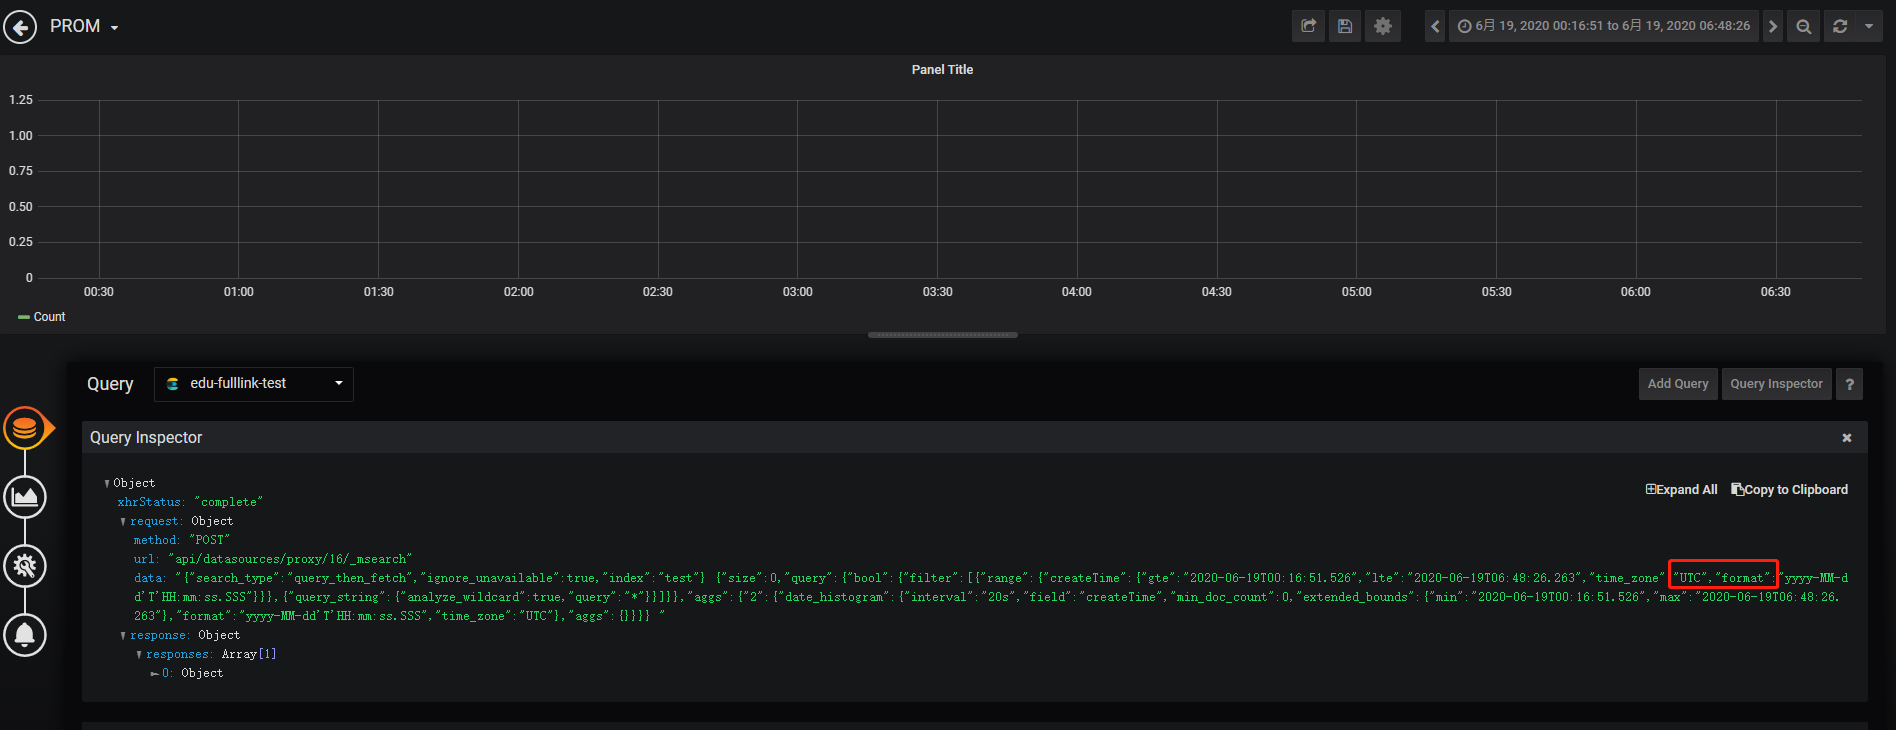Click the data key label
1896x730 pixels.
(149, 578)
